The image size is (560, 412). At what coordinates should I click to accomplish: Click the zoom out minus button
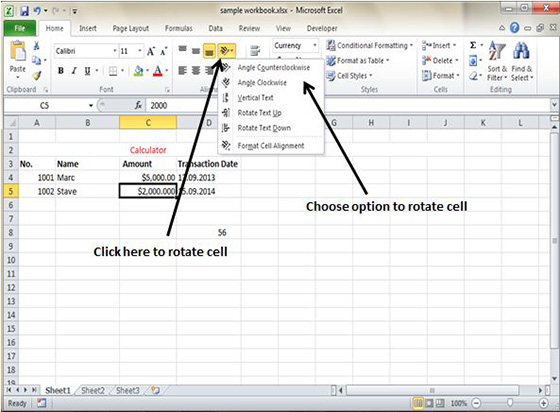pyautogui.click(x=476, y=403)
